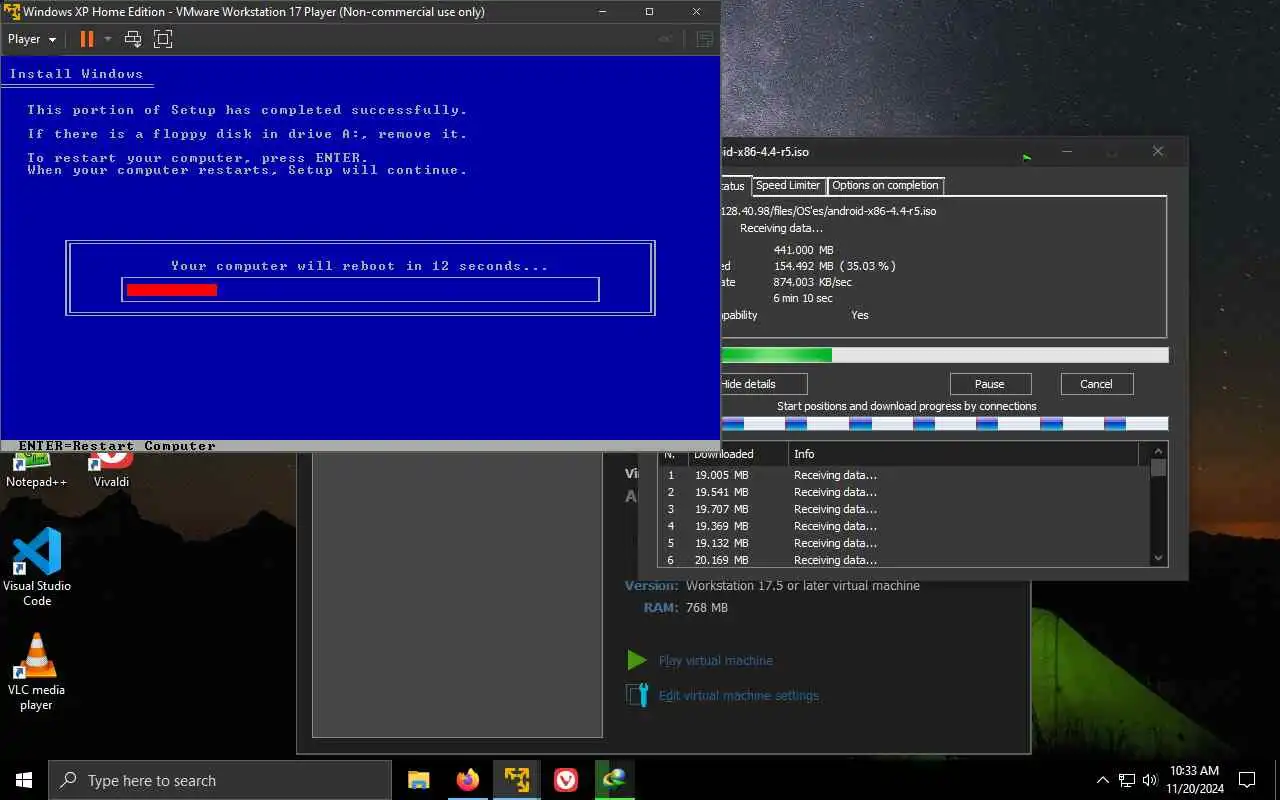The height and width of the screenshot is (800, 1280).
Task: Click the 441.000 MB file size value
Action: [x=804, y=250]
